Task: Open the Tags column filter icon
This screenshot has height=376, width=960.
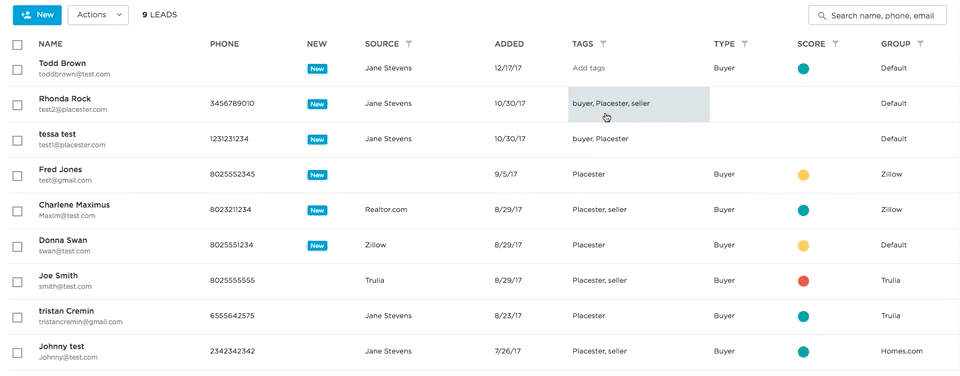Action: coord(603,44)
